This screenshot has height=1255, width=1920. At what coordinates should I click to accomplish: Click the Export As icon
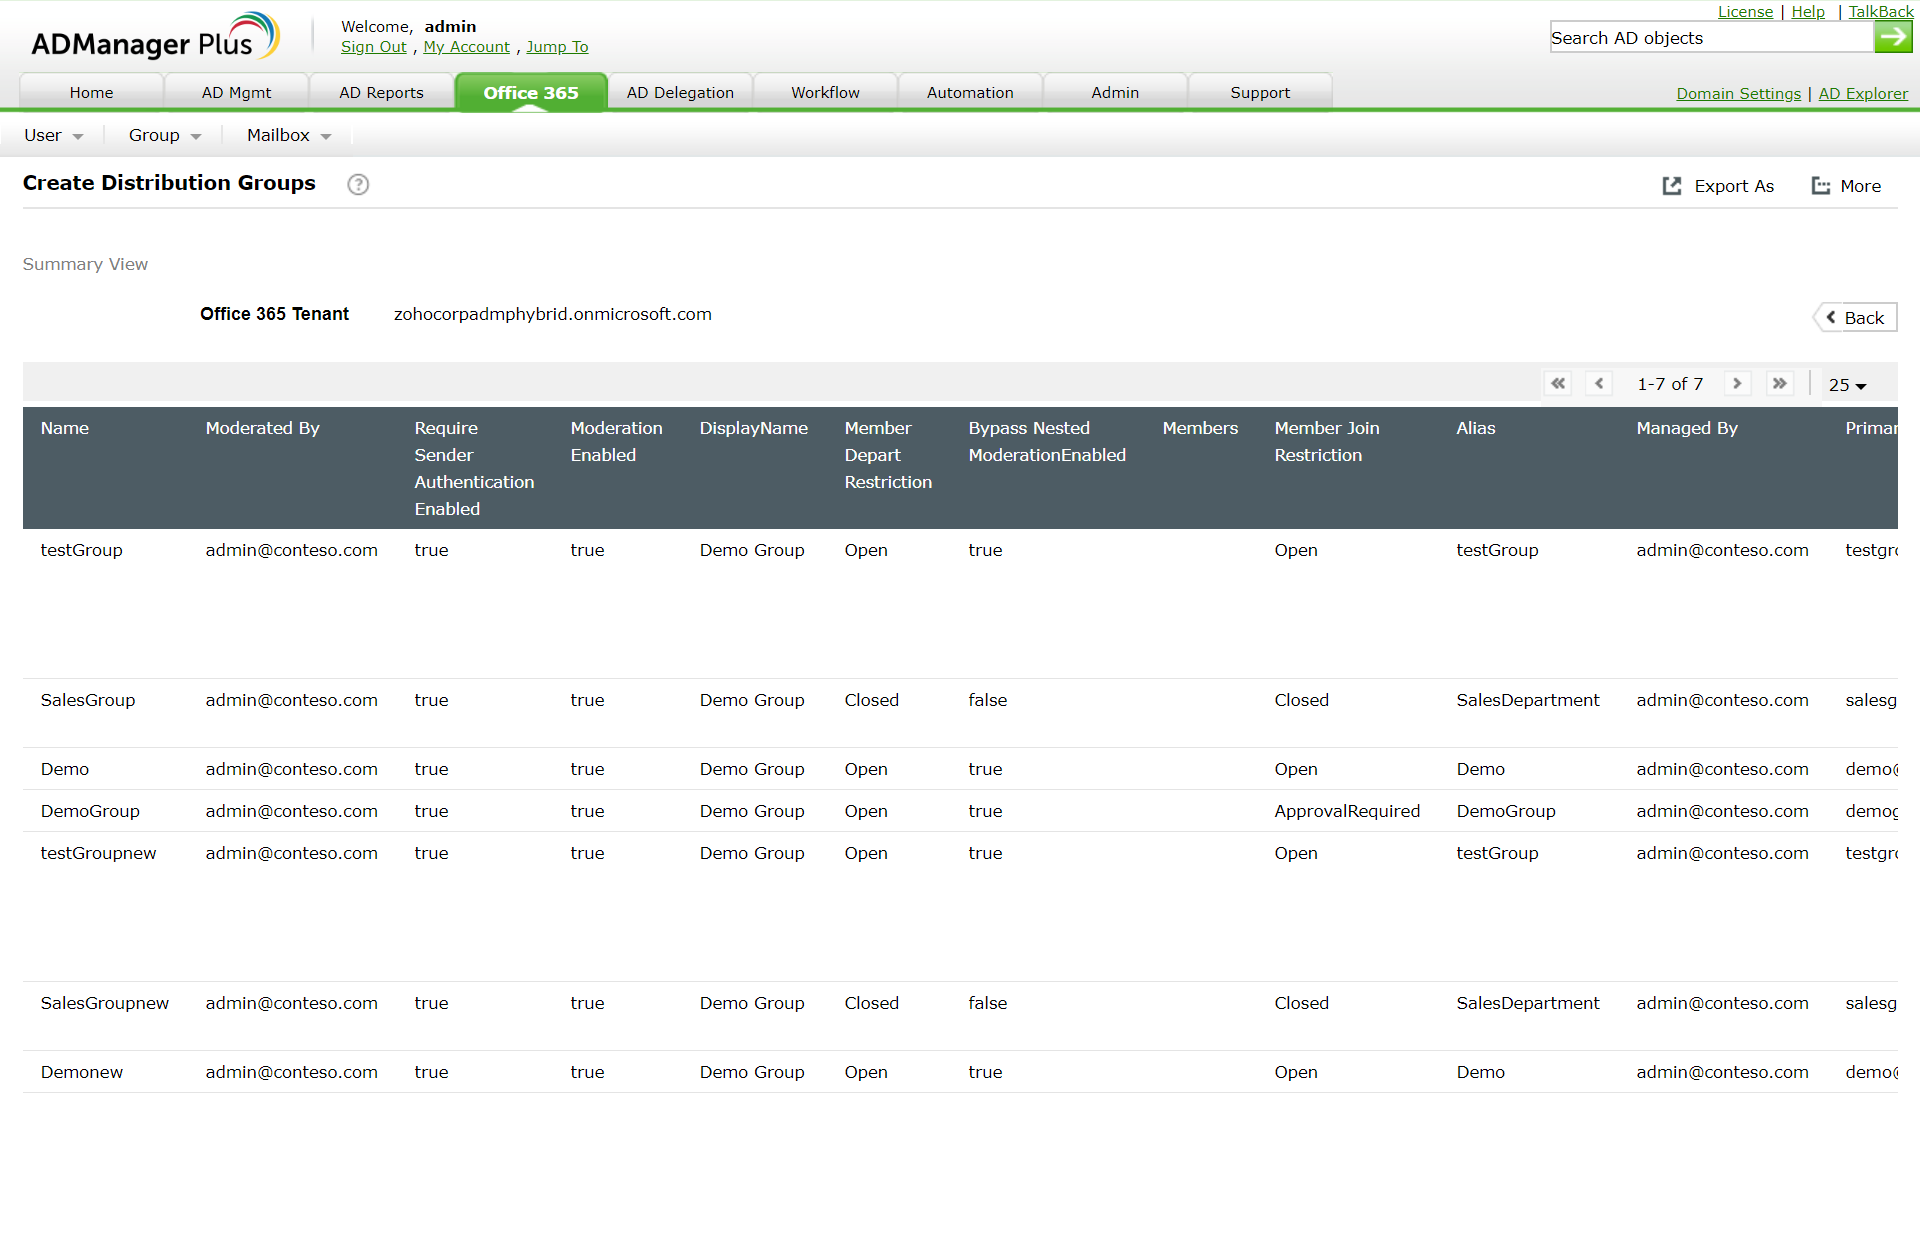[x=1671, y=186]
